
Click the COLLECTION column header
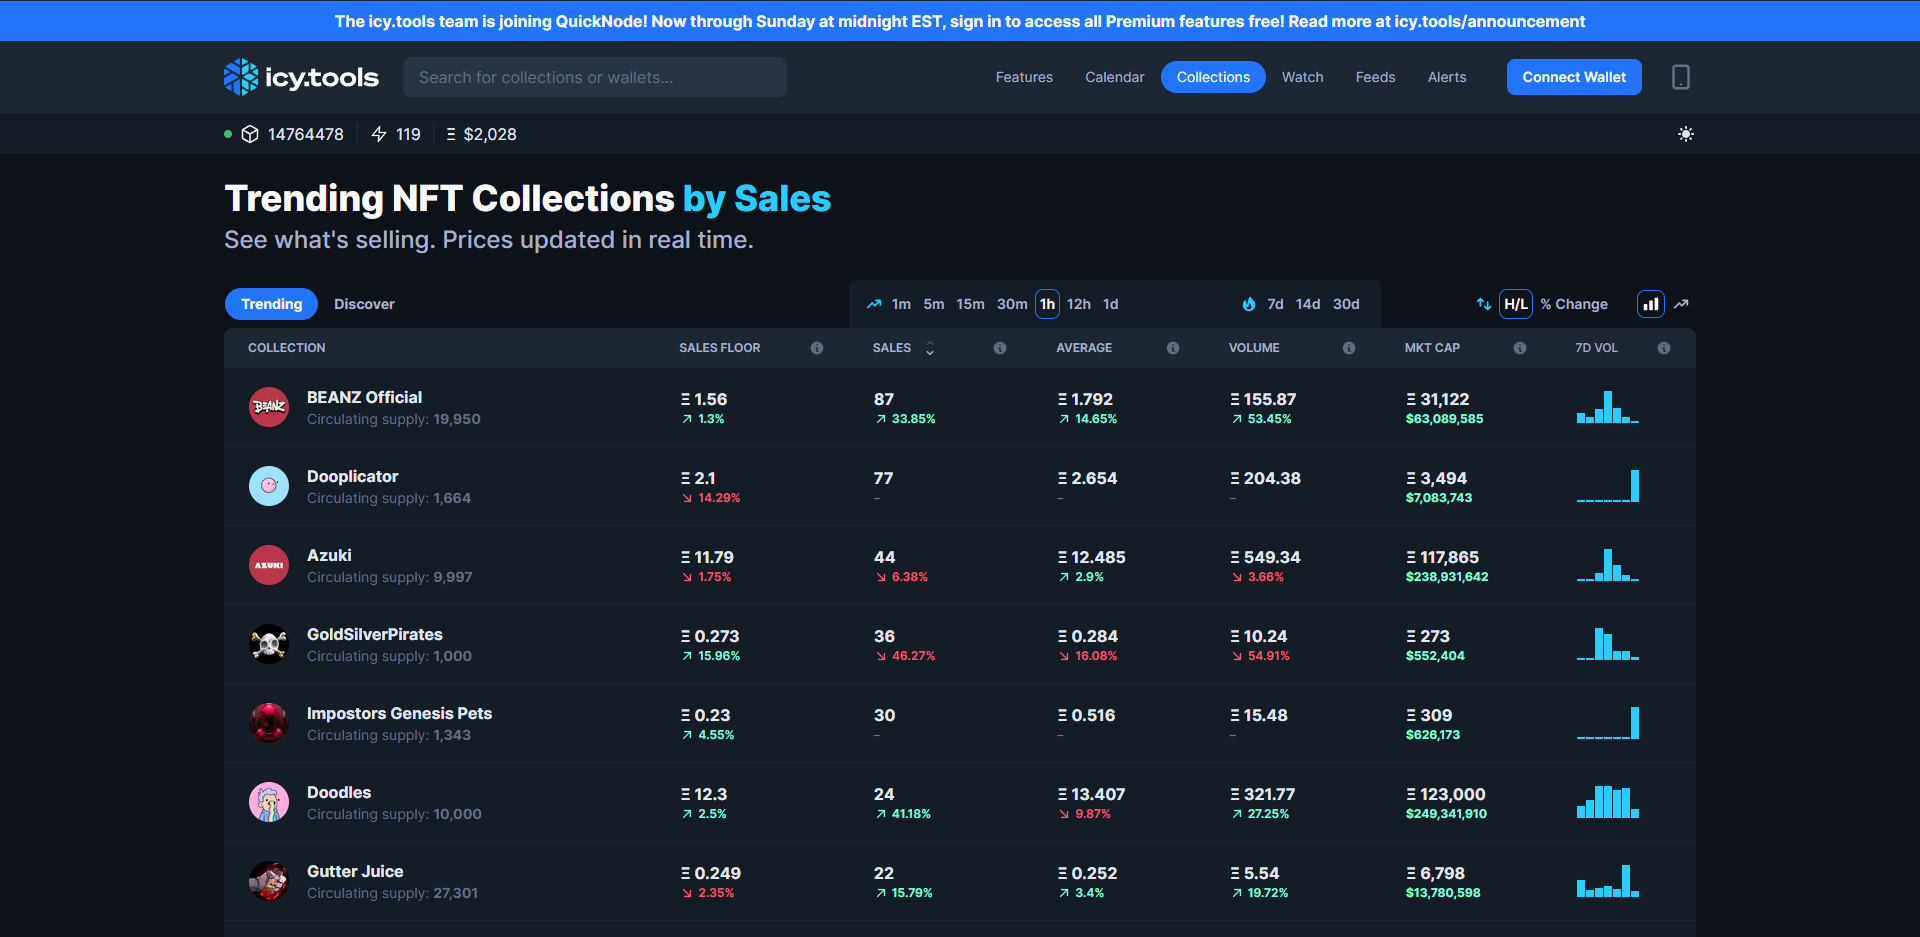pyautogui.click(x=287, y=348)
